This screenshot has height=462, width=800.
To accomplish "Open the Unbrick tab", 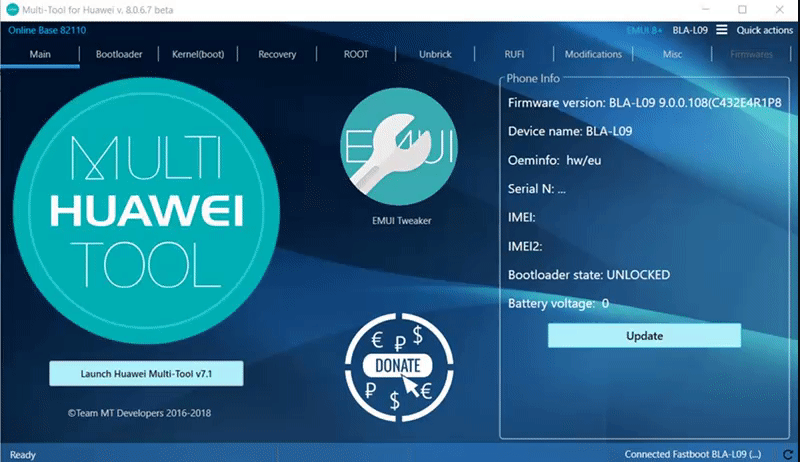I will pos(435,54).
